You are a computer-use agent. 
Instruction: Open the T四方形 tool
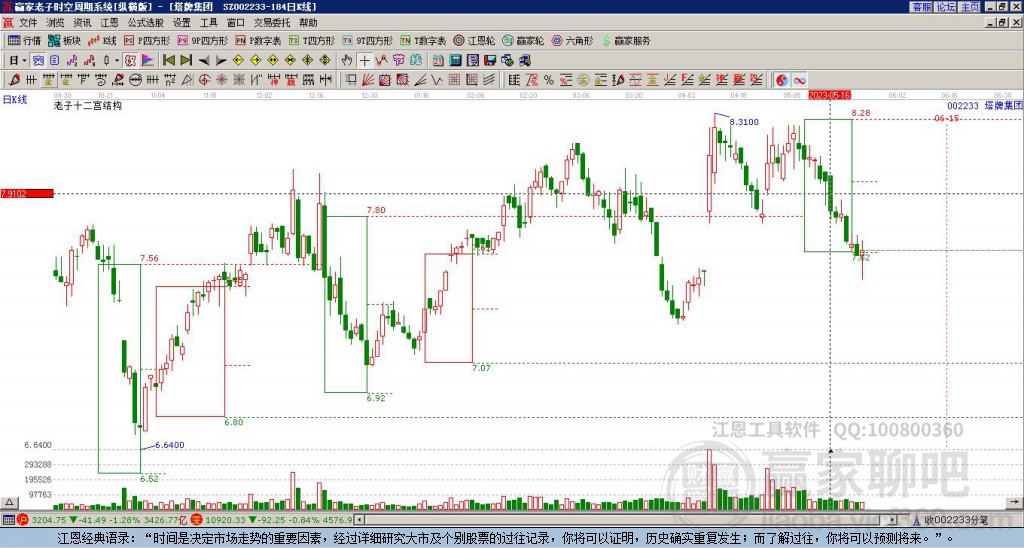point(312,40)
